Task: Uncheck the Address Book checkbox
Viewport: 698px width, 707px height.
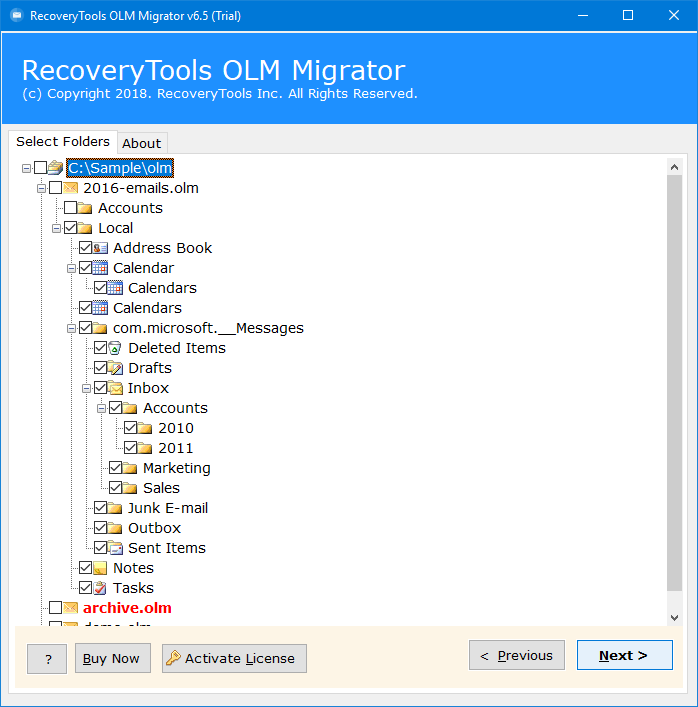Action: point(85,248)
